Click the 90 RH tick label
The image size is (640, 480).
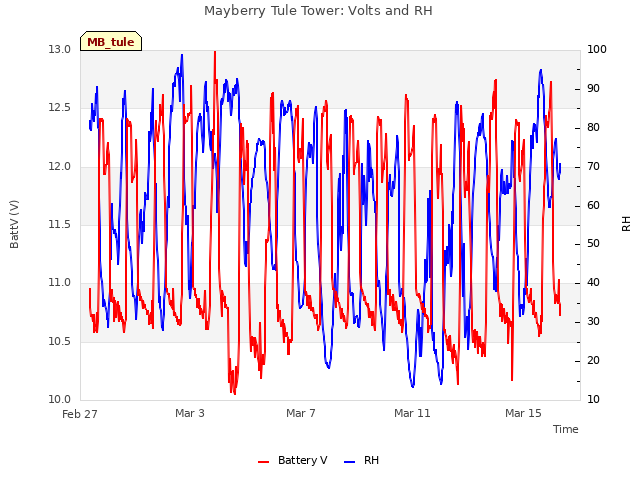pos(593,89)
